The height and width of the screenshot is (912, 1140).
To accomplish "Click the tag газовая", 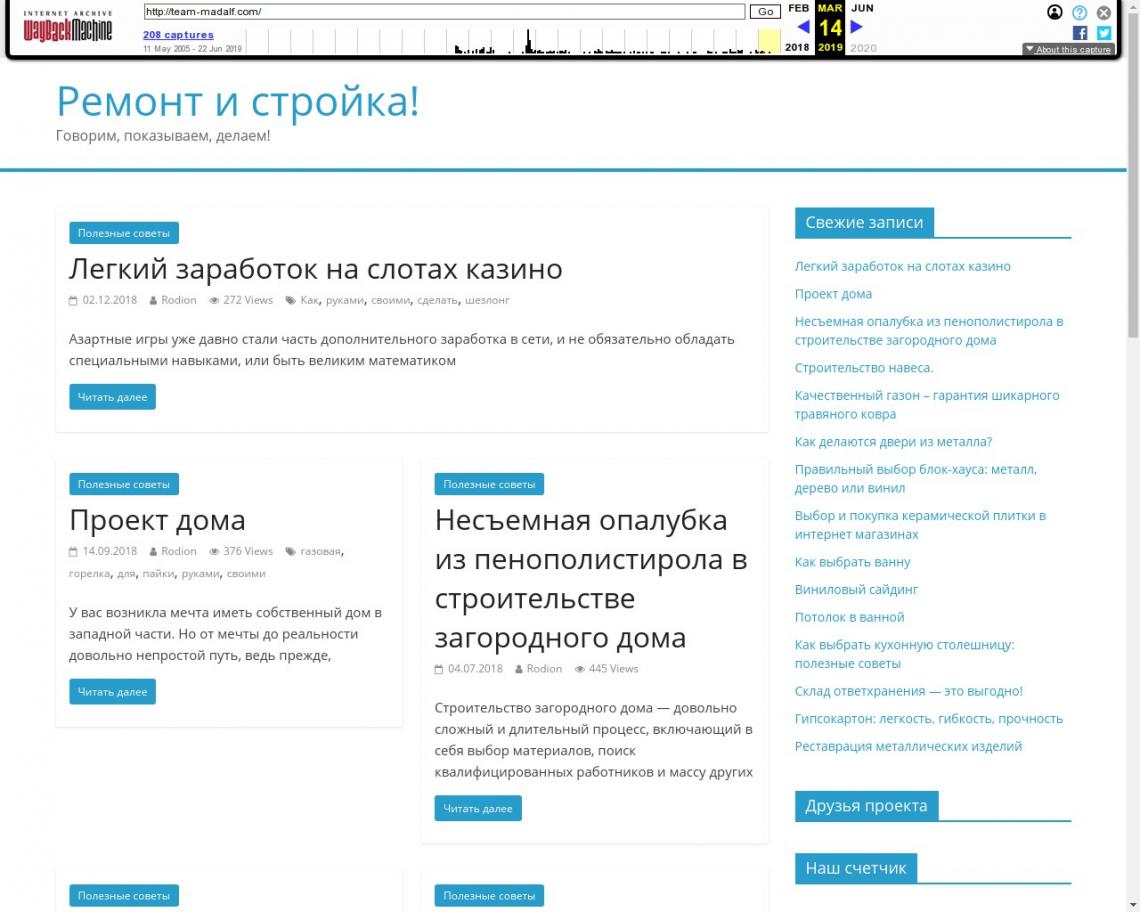I will coord(321,551).
